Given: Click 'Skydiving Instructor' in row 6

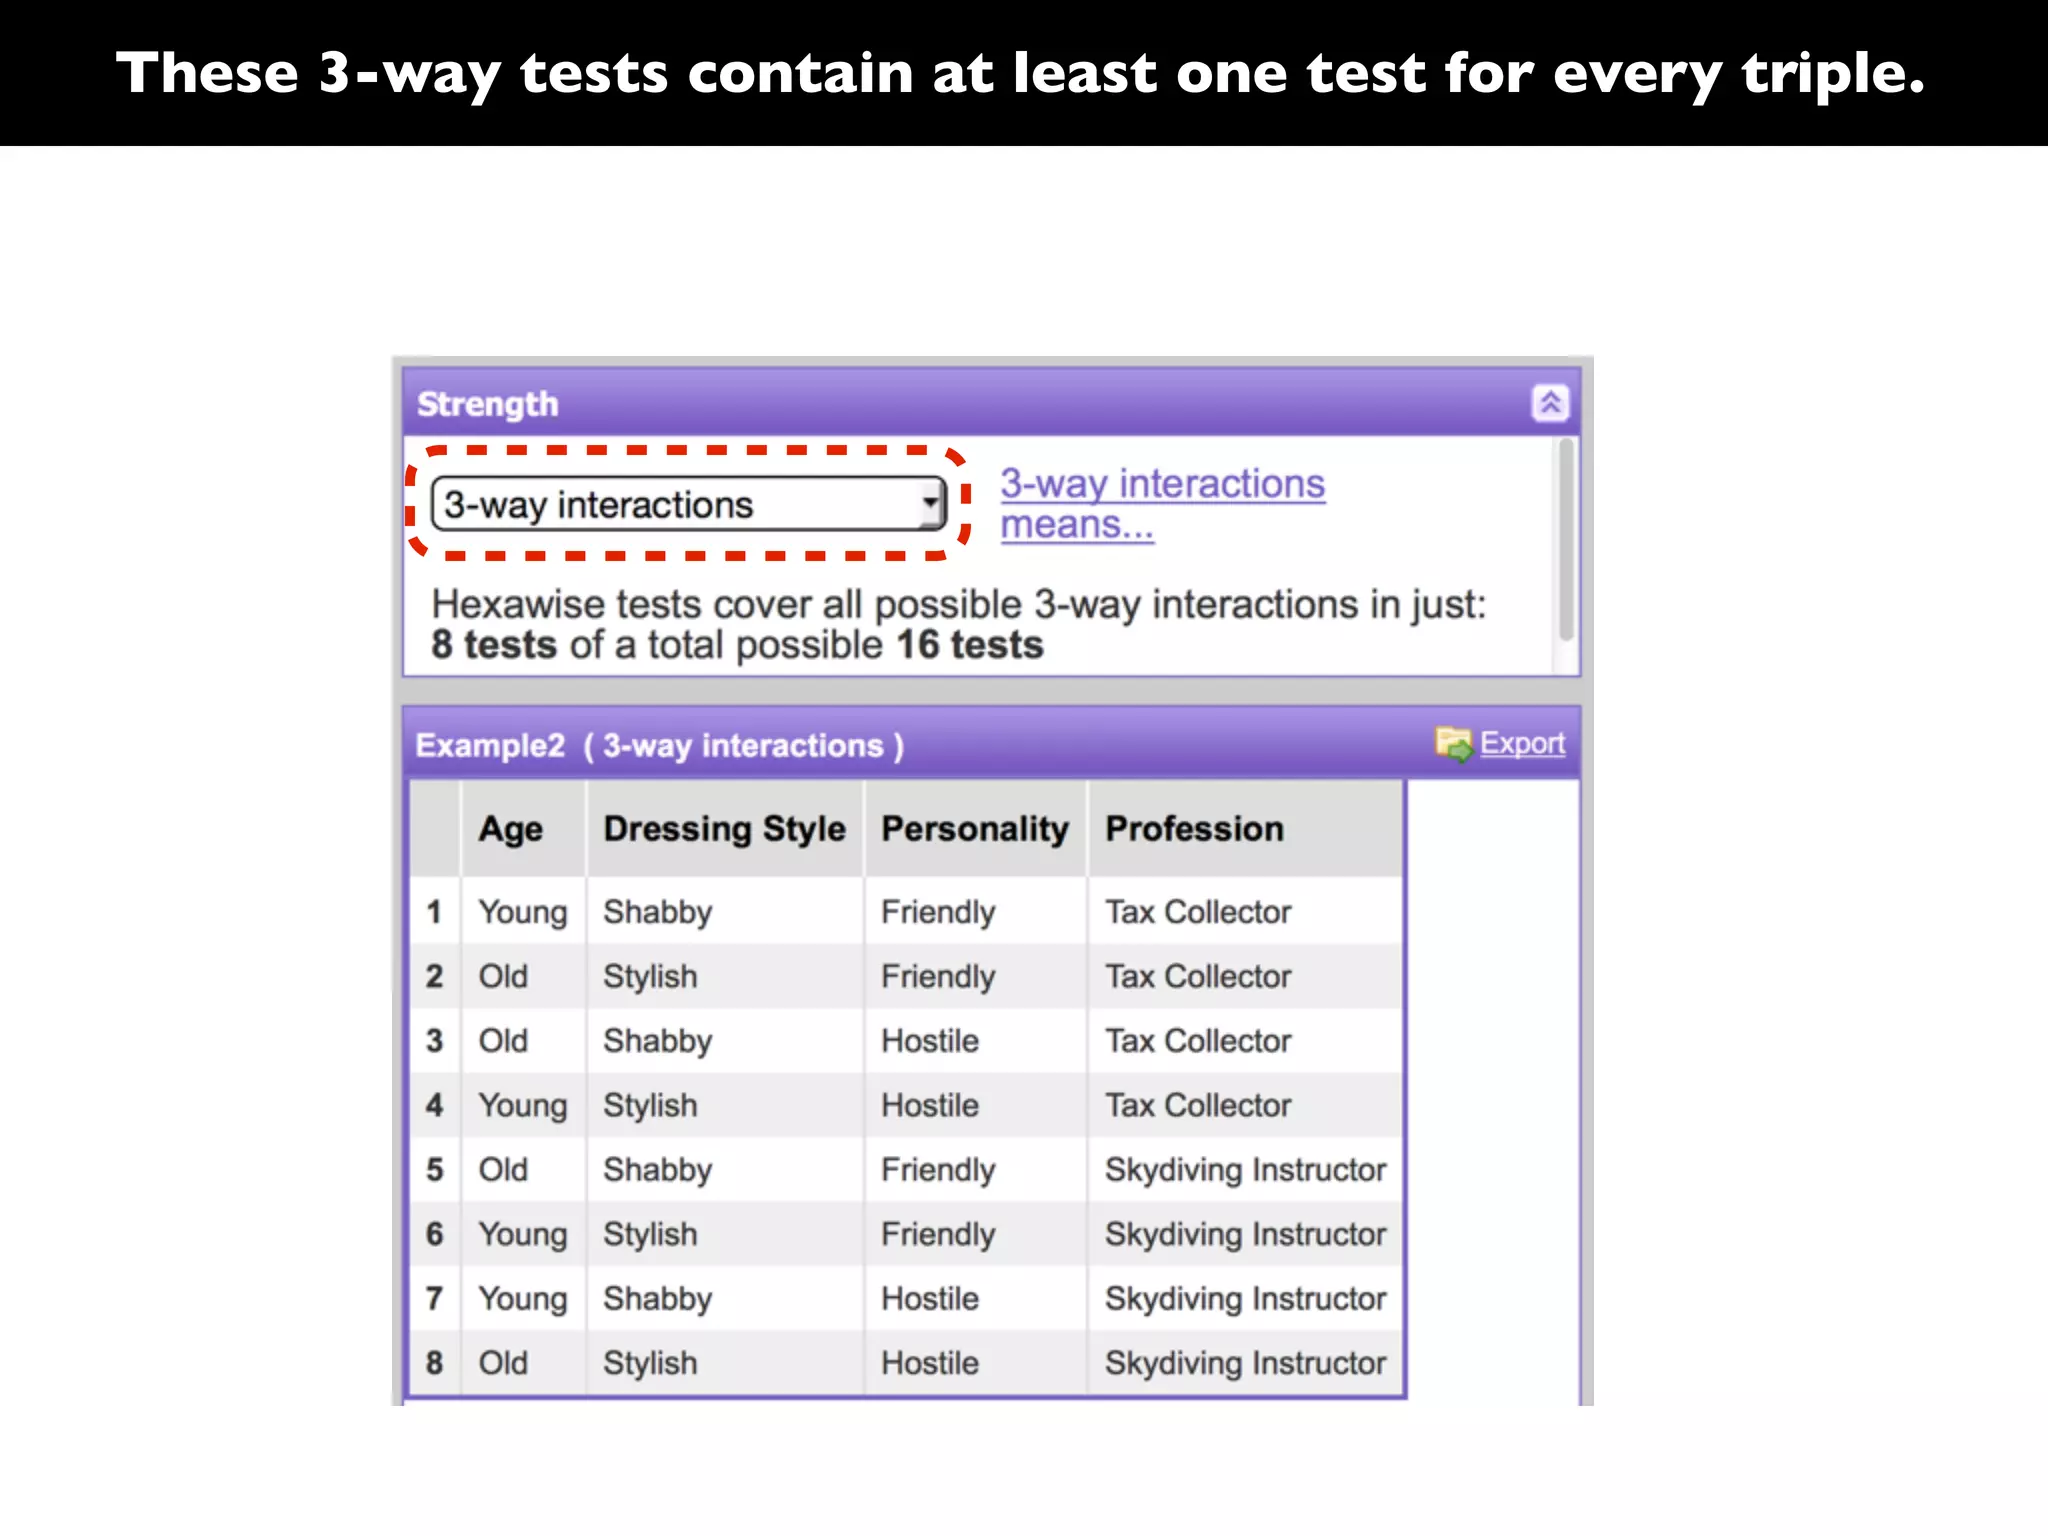Looking at the screenshot, I should pos(1245,1234).
